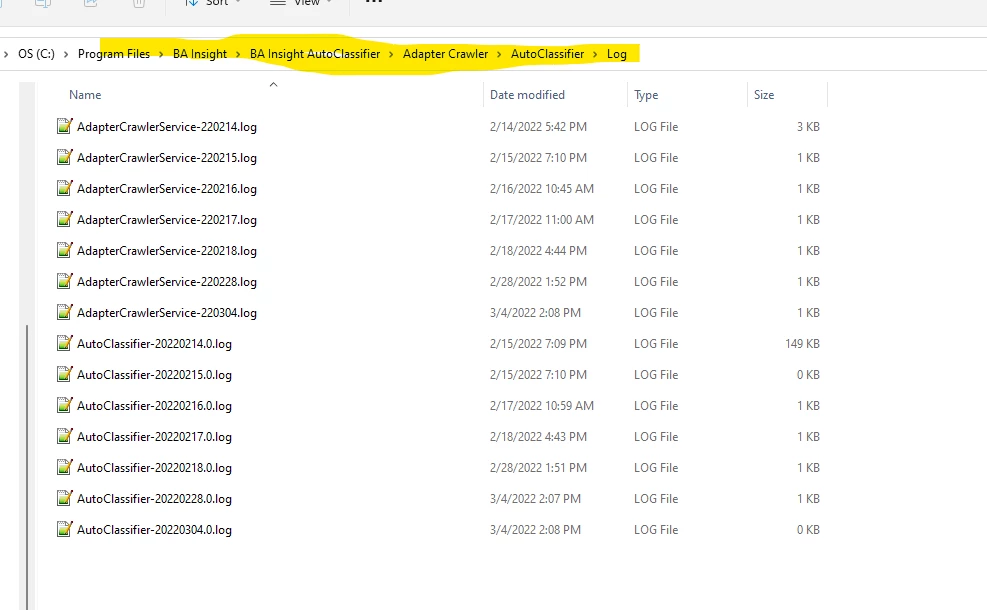Click the navigation pane vertical scrollbar

[x=26, y=450]
